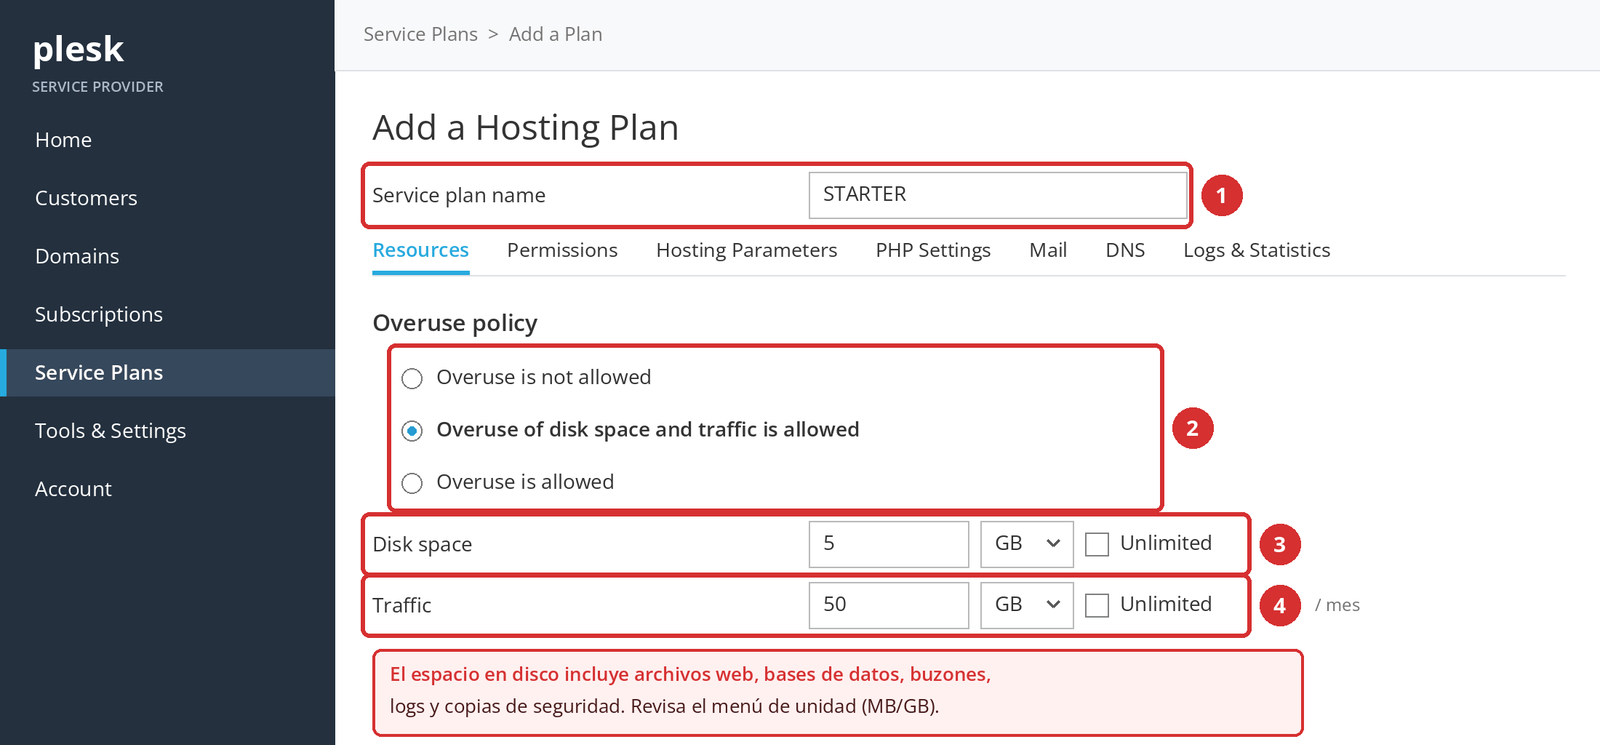Click the Plesk logo

pyautogui.click(x=78, y=49)
